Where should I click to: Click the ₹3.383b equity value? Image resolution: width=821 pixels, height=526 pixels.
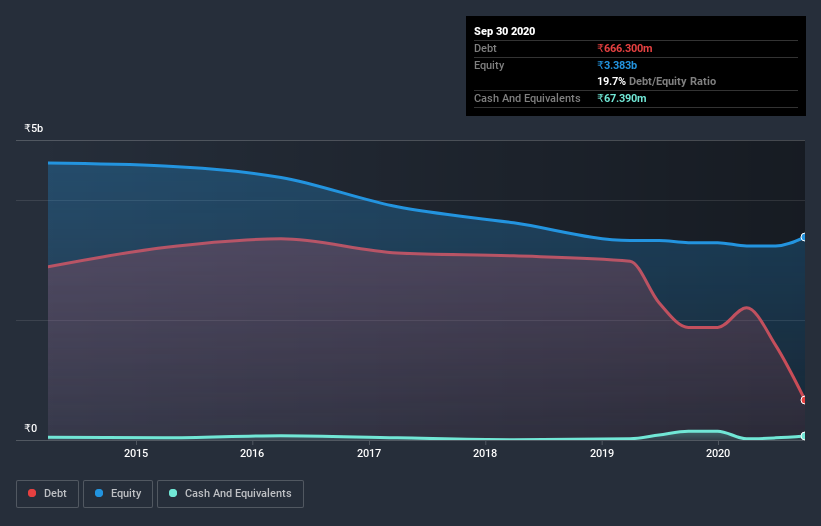(617, 65)
